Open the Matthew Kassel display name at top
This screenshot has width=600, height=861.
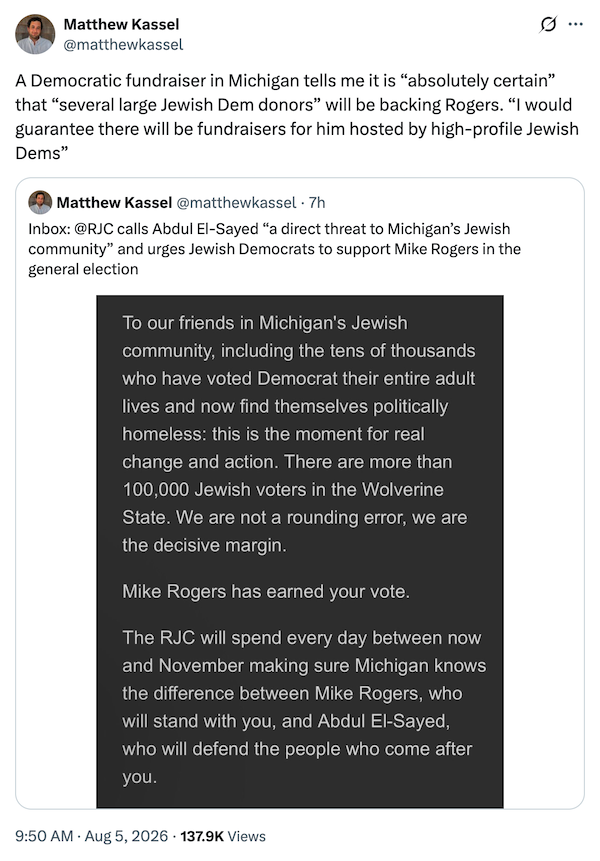121,24
